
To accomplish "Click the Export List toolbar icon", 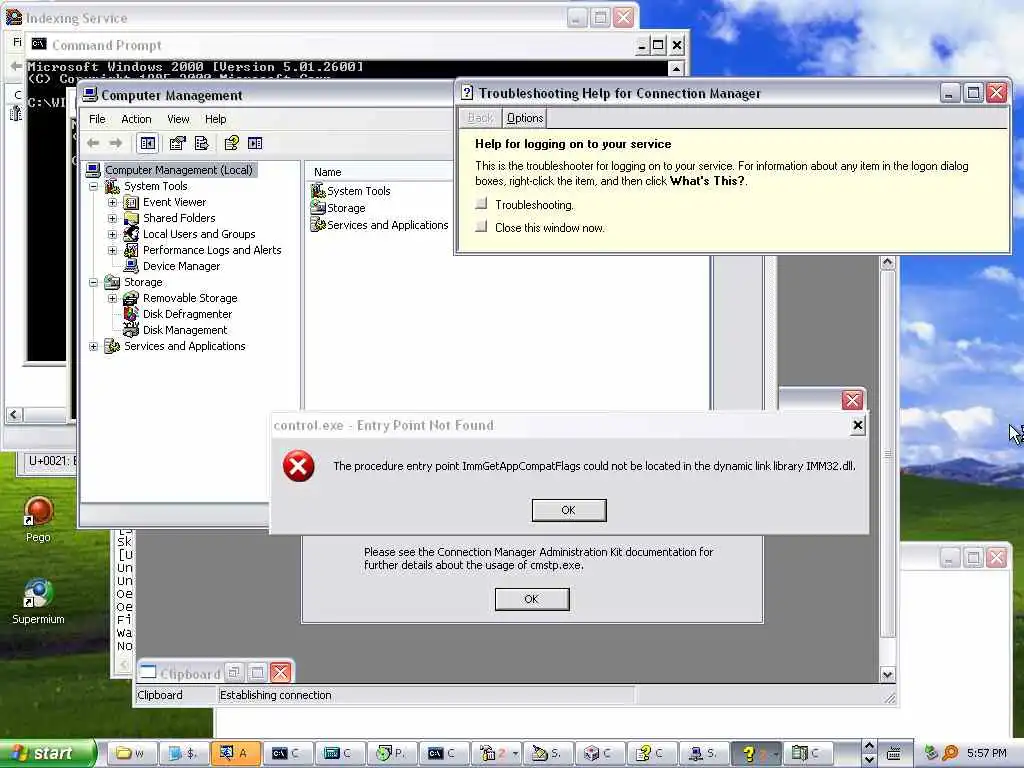I will pos(202,143).
